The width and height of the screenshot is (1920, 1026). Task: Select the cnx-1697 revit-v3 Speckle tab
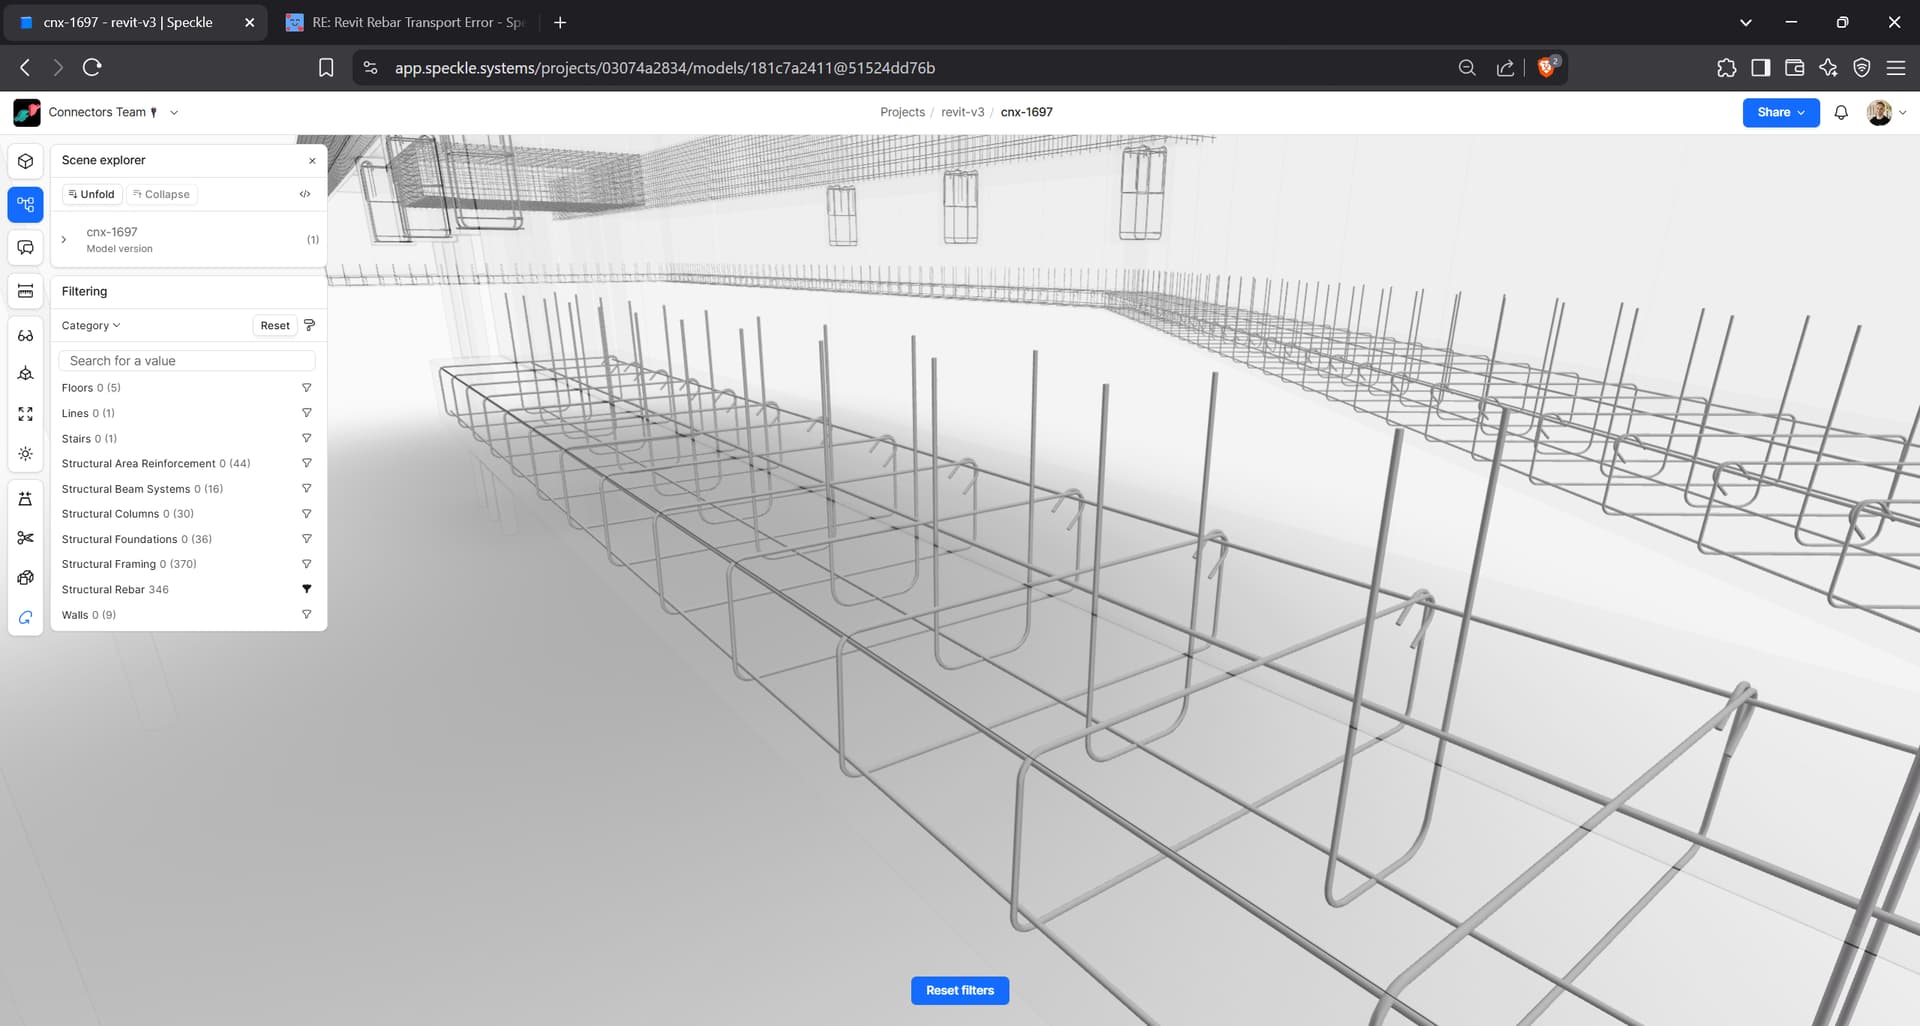(x=127, y=22)
